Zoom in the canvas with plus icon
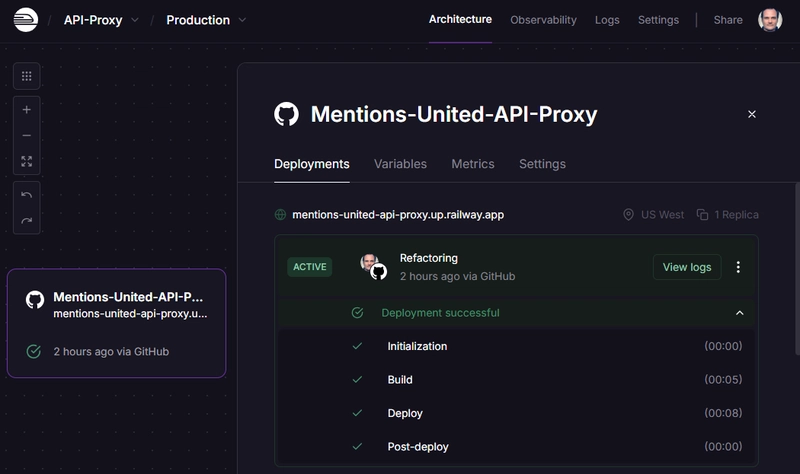The width and height of the screenshot is (800, 474). [27, 110]
